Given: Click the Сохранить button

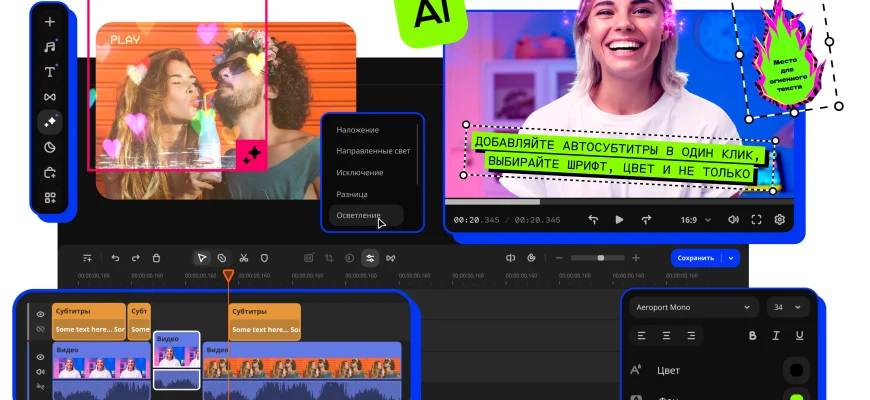Looking at the screenshot, I should (697, 258).
